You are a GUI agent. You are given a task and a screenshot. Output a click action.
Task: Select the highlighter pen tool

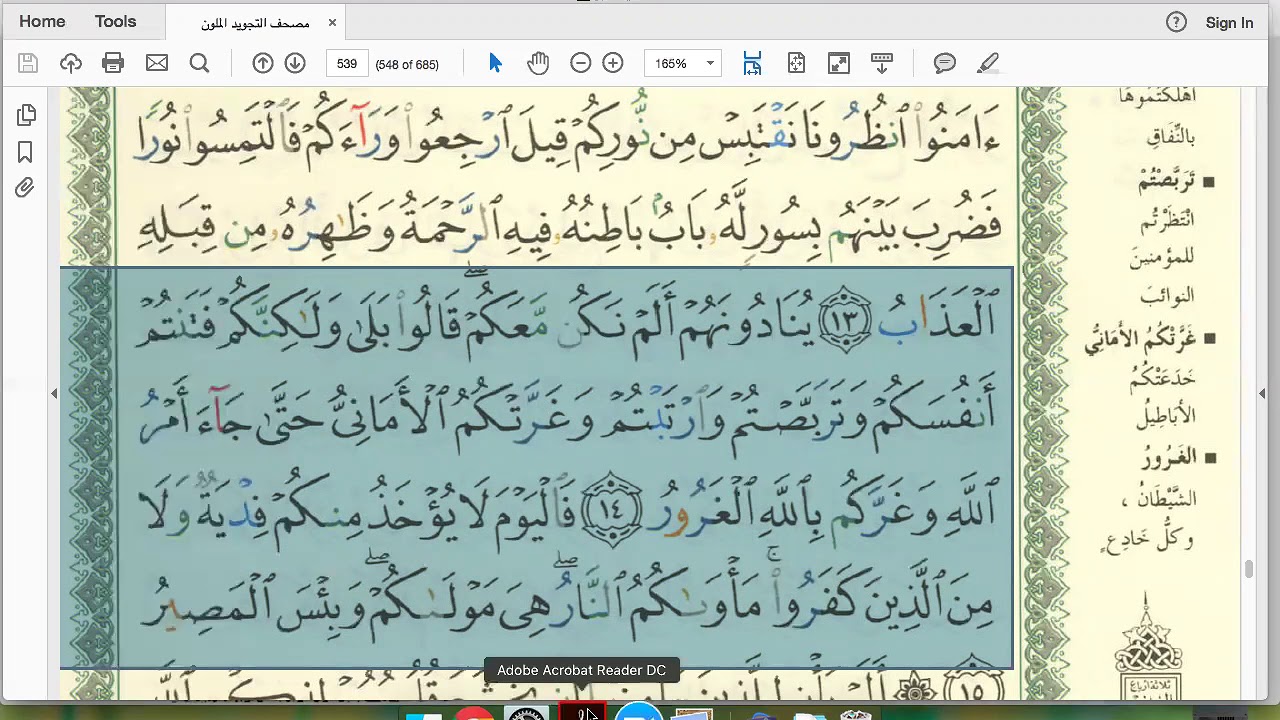(x=988, y=64)
